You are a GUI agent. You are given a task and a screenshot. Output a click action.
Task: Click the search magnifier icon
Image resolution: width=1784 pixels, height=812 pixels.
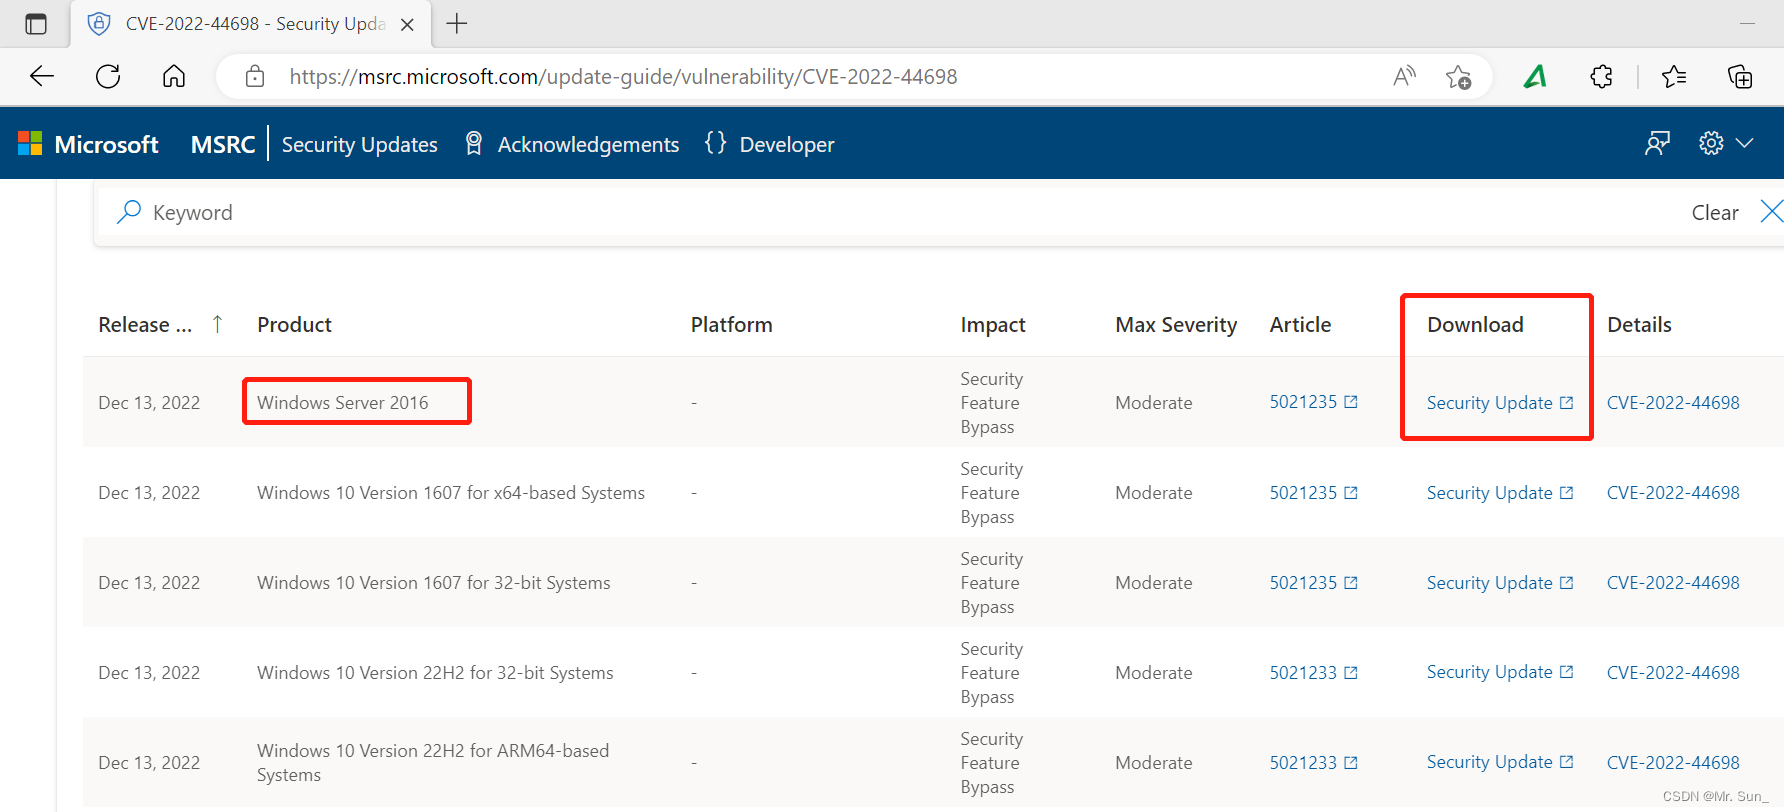129,212
